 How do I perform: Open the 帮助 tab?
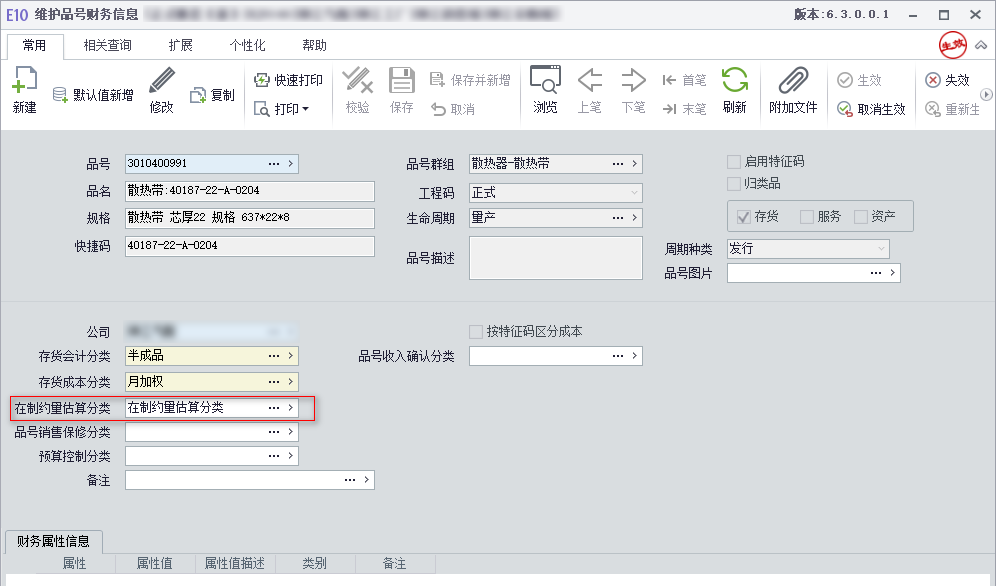click(314, 45)
